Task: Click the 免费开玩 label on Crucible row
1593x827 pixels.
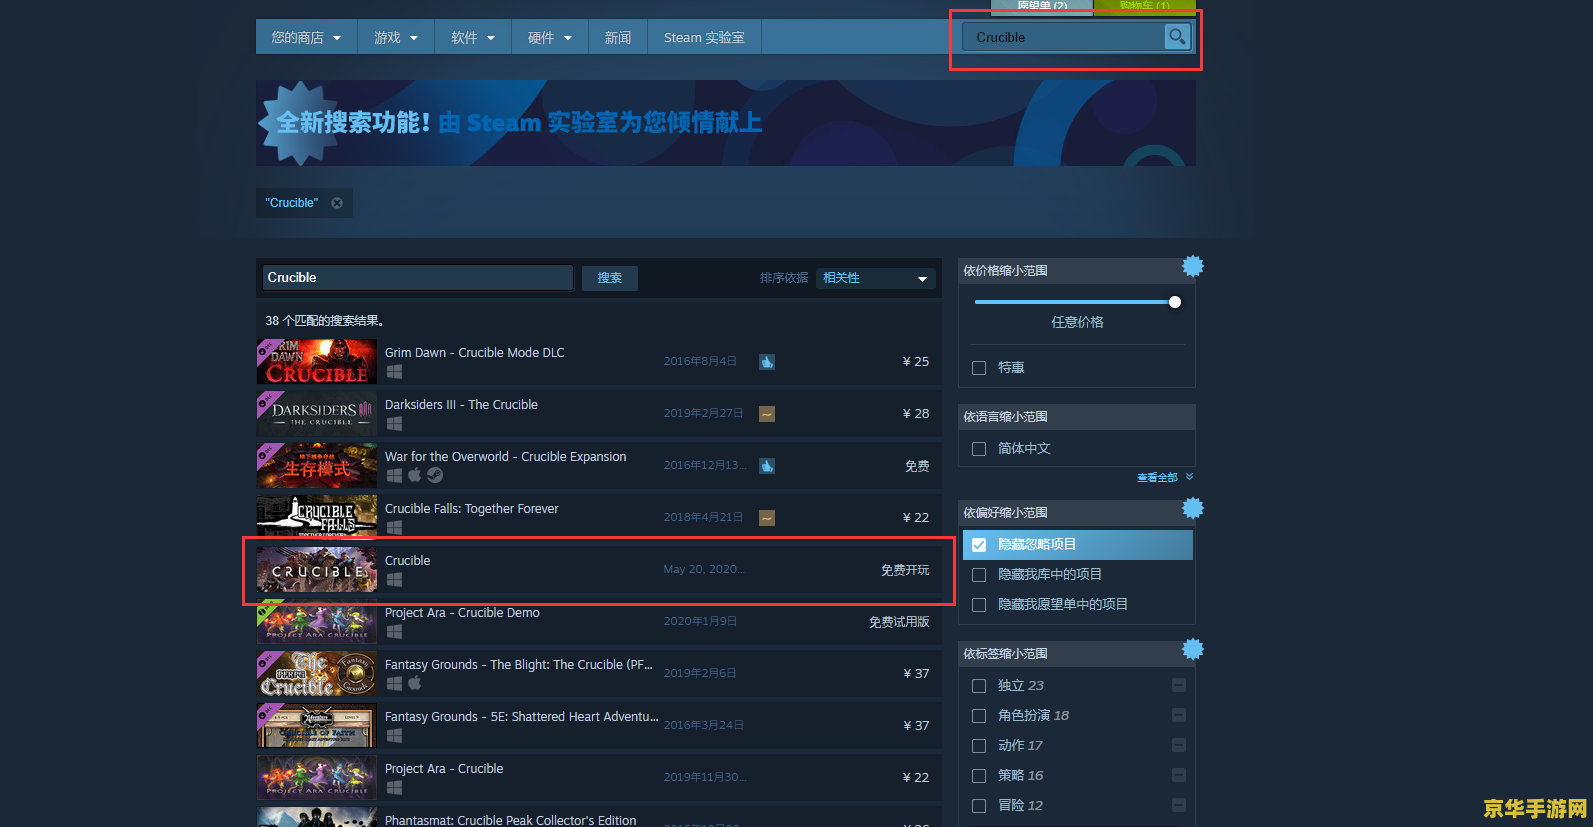Action: click(905, 570)
